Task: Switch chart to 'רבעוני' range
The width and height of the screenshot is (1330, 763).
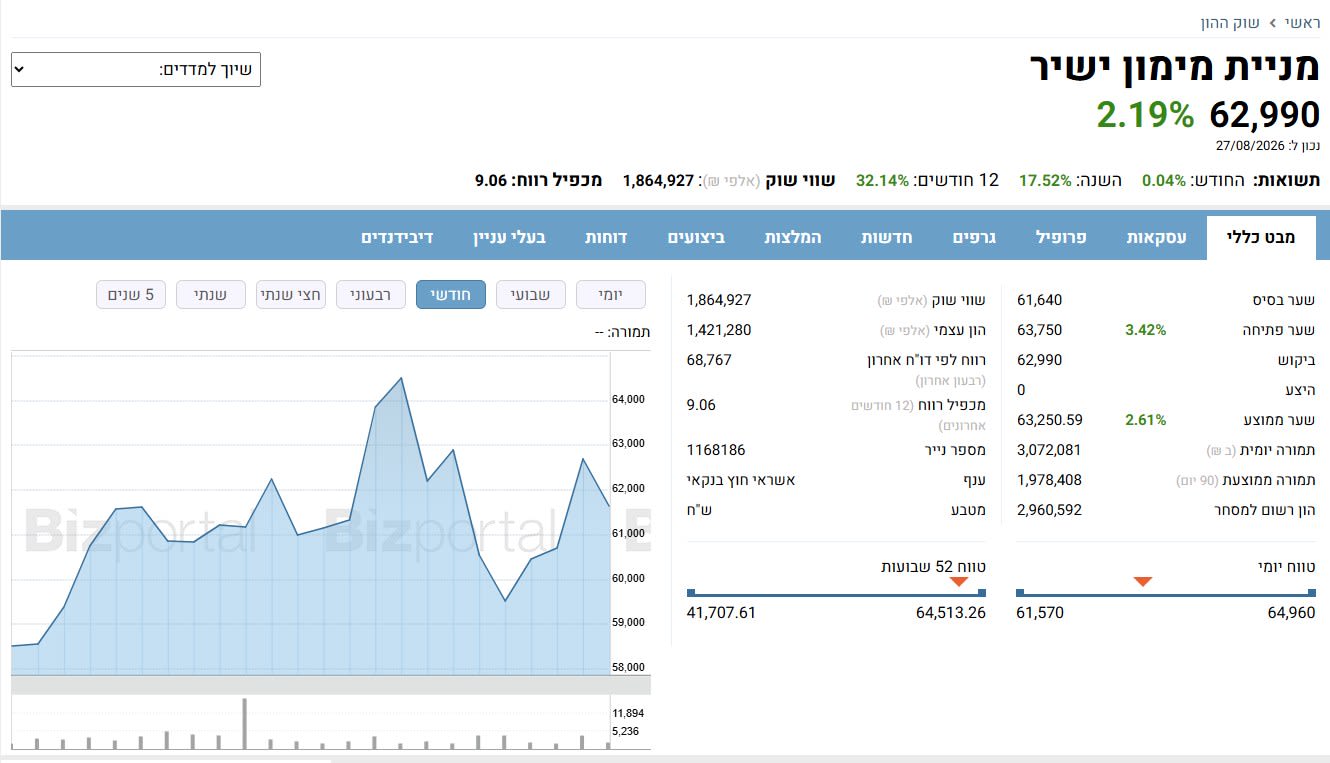Action: click(371, 295)
